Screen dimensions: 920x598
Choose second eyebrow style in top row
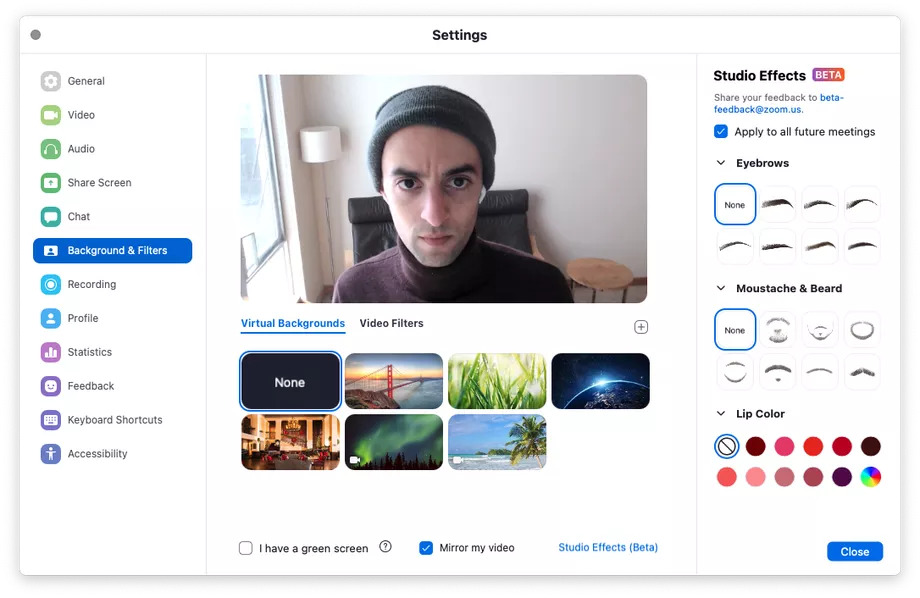click(x=820, y=204)
